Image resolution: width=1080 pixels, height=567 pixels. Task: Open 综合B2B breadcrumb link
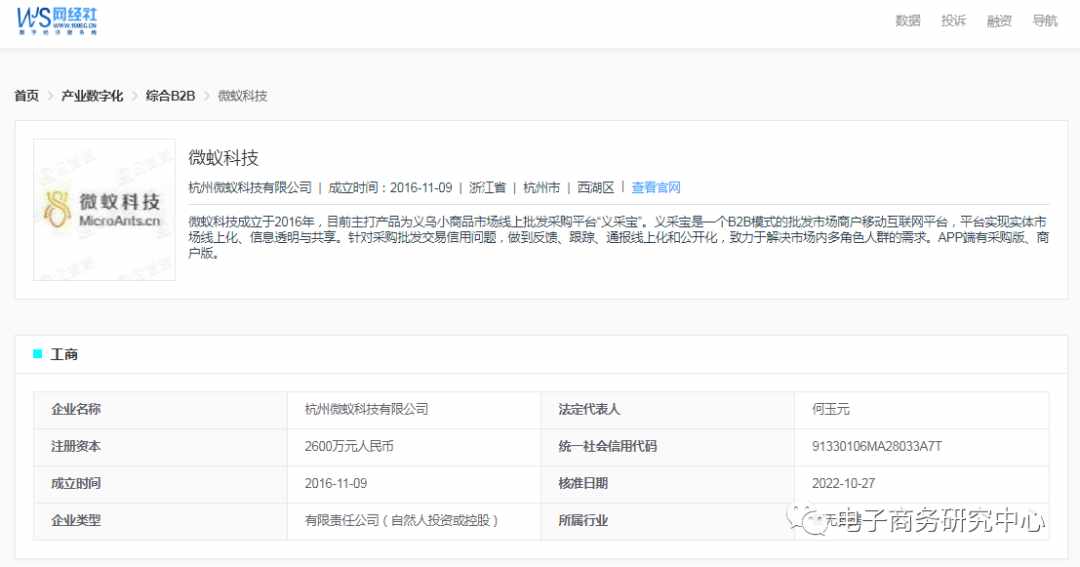pos(170,96)
